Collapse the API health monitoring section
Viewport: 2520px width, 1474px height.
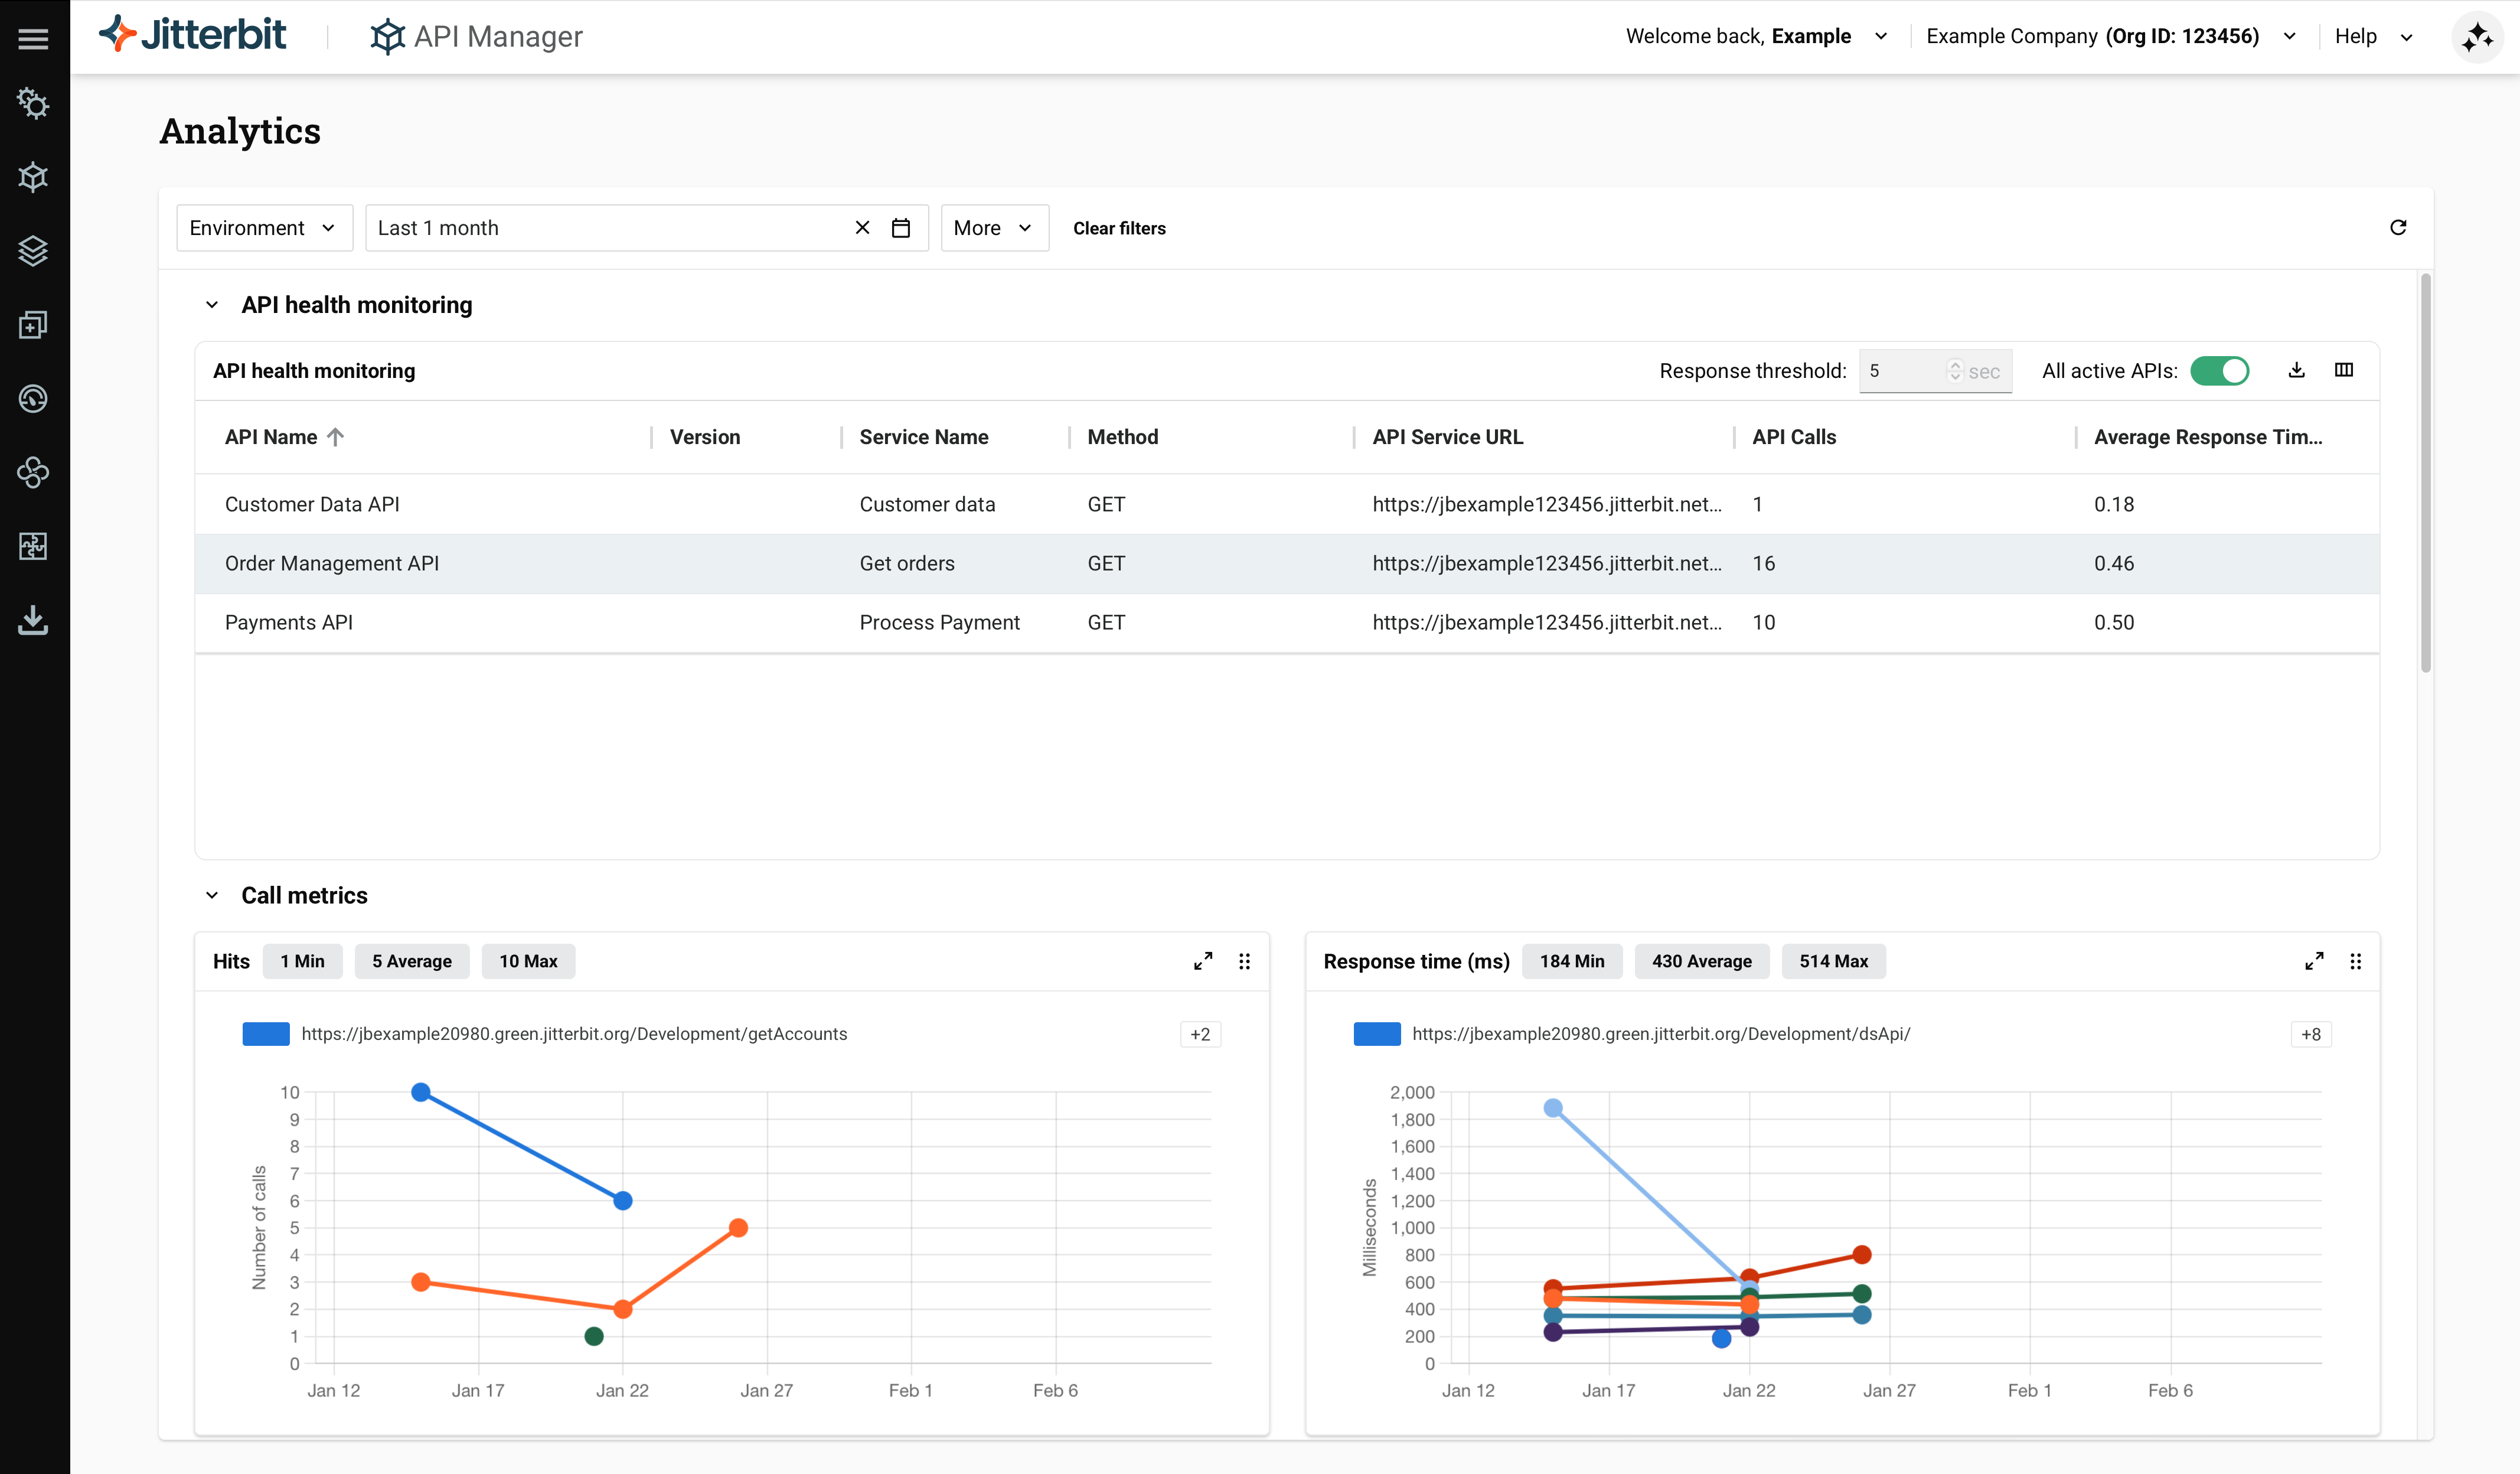tap(212, 305)
